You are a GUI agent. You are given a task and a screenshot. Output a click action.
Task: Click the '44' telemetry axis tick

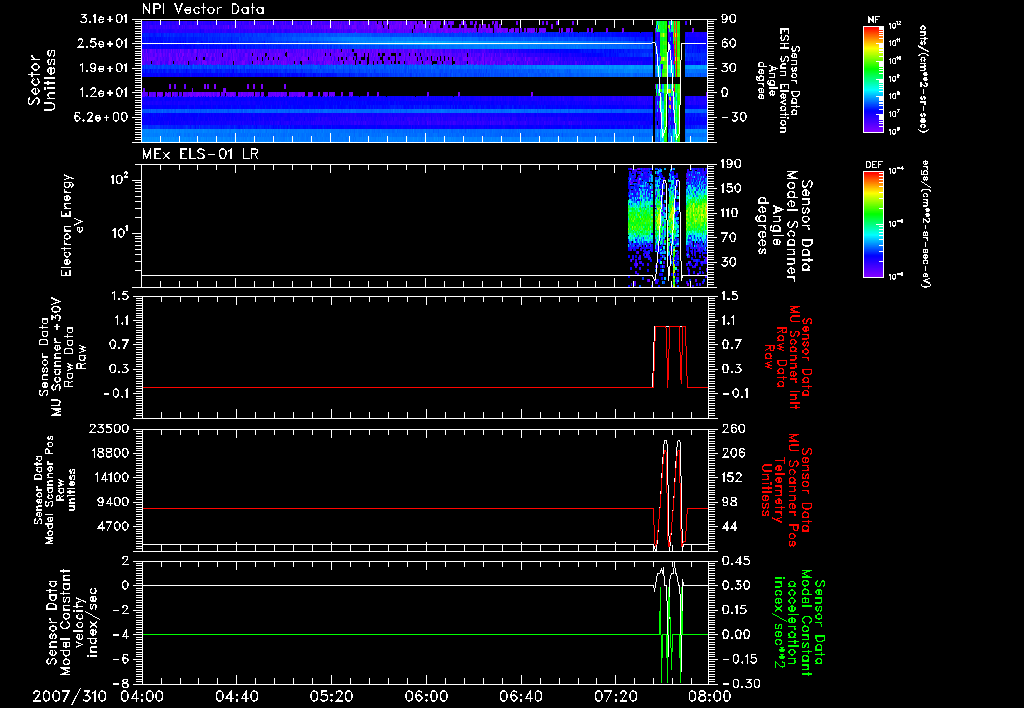(729, 526)
